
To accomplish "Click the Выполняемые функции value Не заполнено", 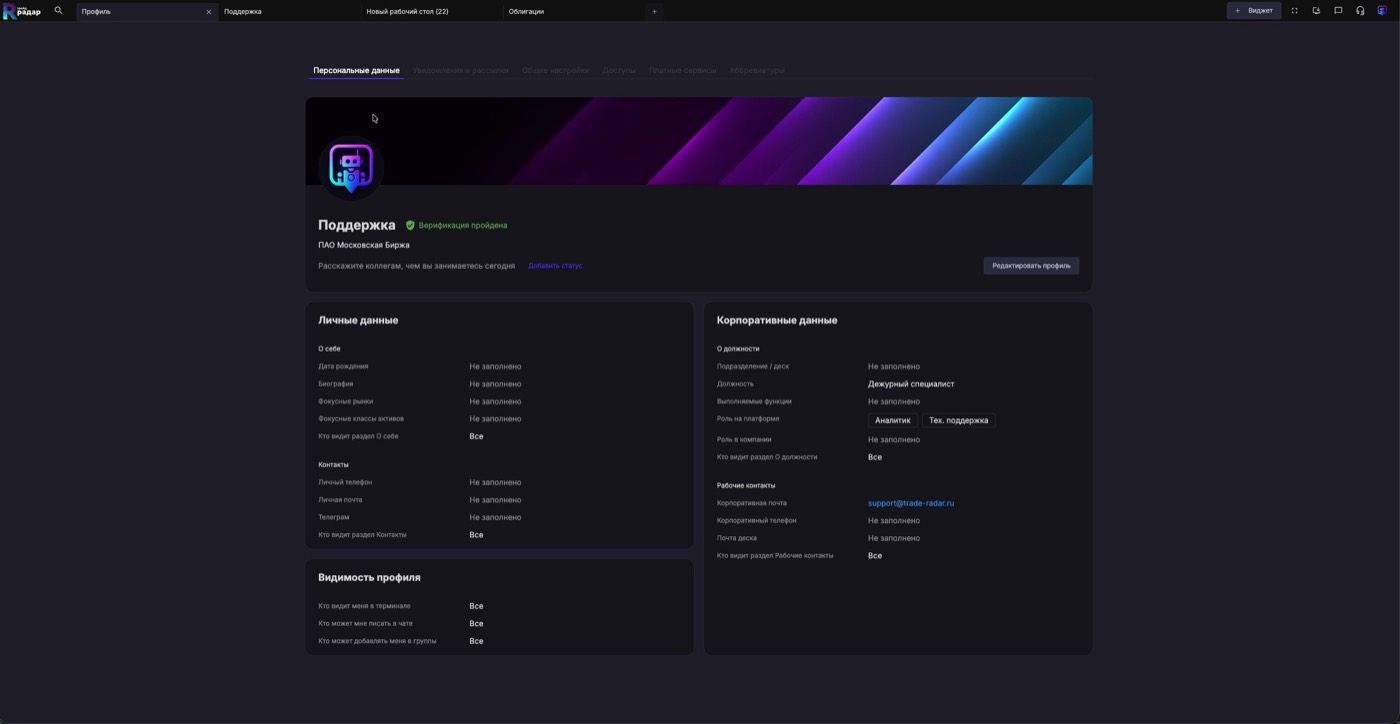I will [x=894, y=402].
